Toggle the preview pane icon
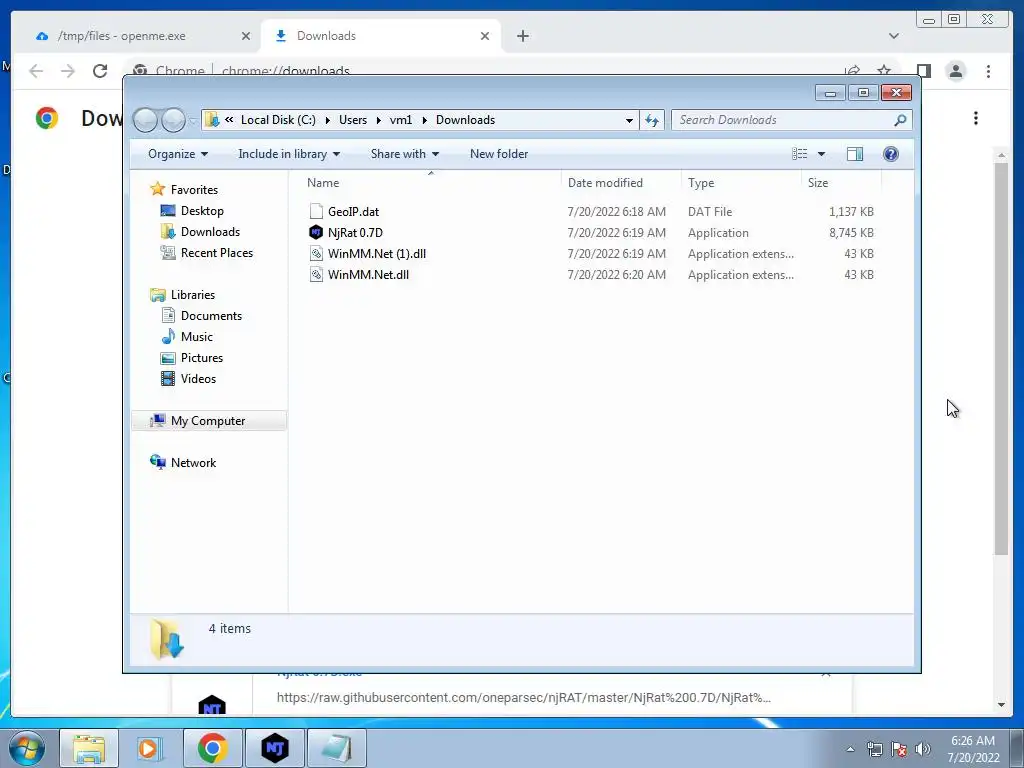 (854, 153)
